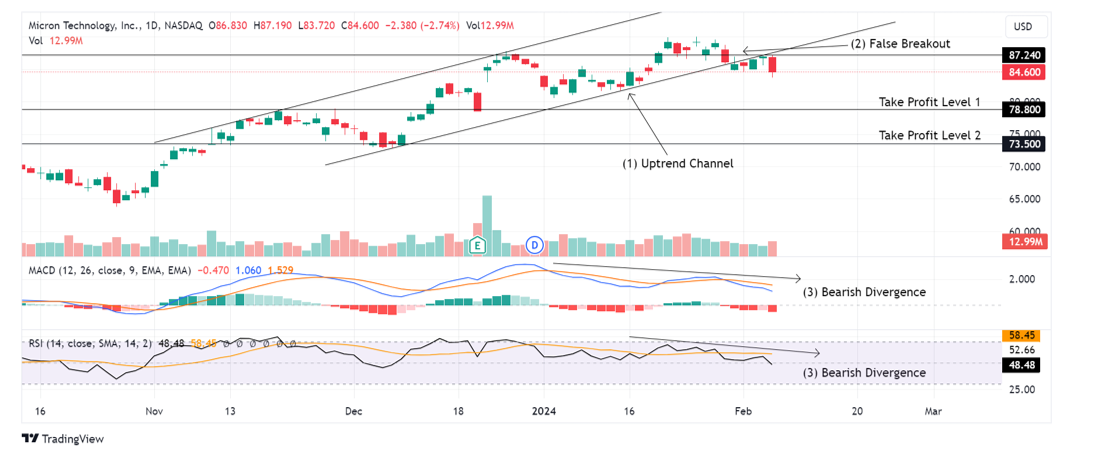Click the RSI '(3) Bearish Divergence' label
Screen dimensions: 1094x457
click(865, 373)
